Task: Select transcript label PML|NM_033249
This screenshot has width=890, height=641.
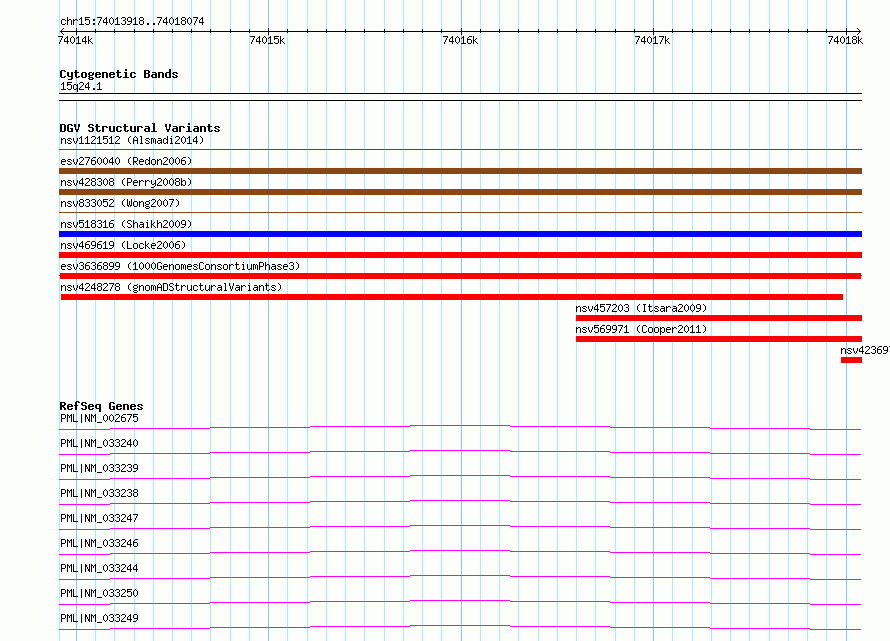Action: (x=99, y=618)
